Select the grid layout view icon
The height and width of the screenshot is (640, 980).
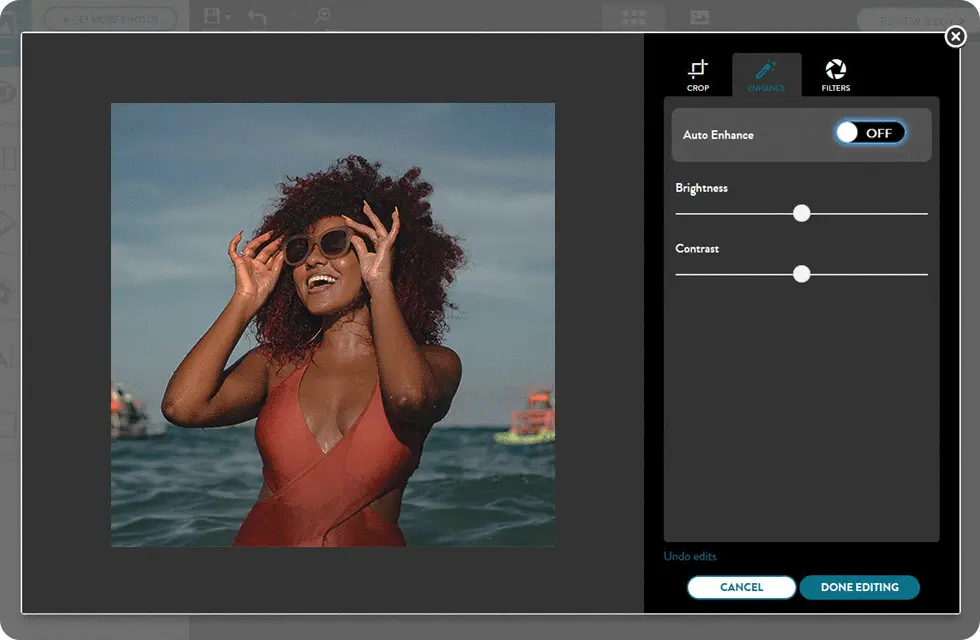pyautogui.click(x=634, y=18)
